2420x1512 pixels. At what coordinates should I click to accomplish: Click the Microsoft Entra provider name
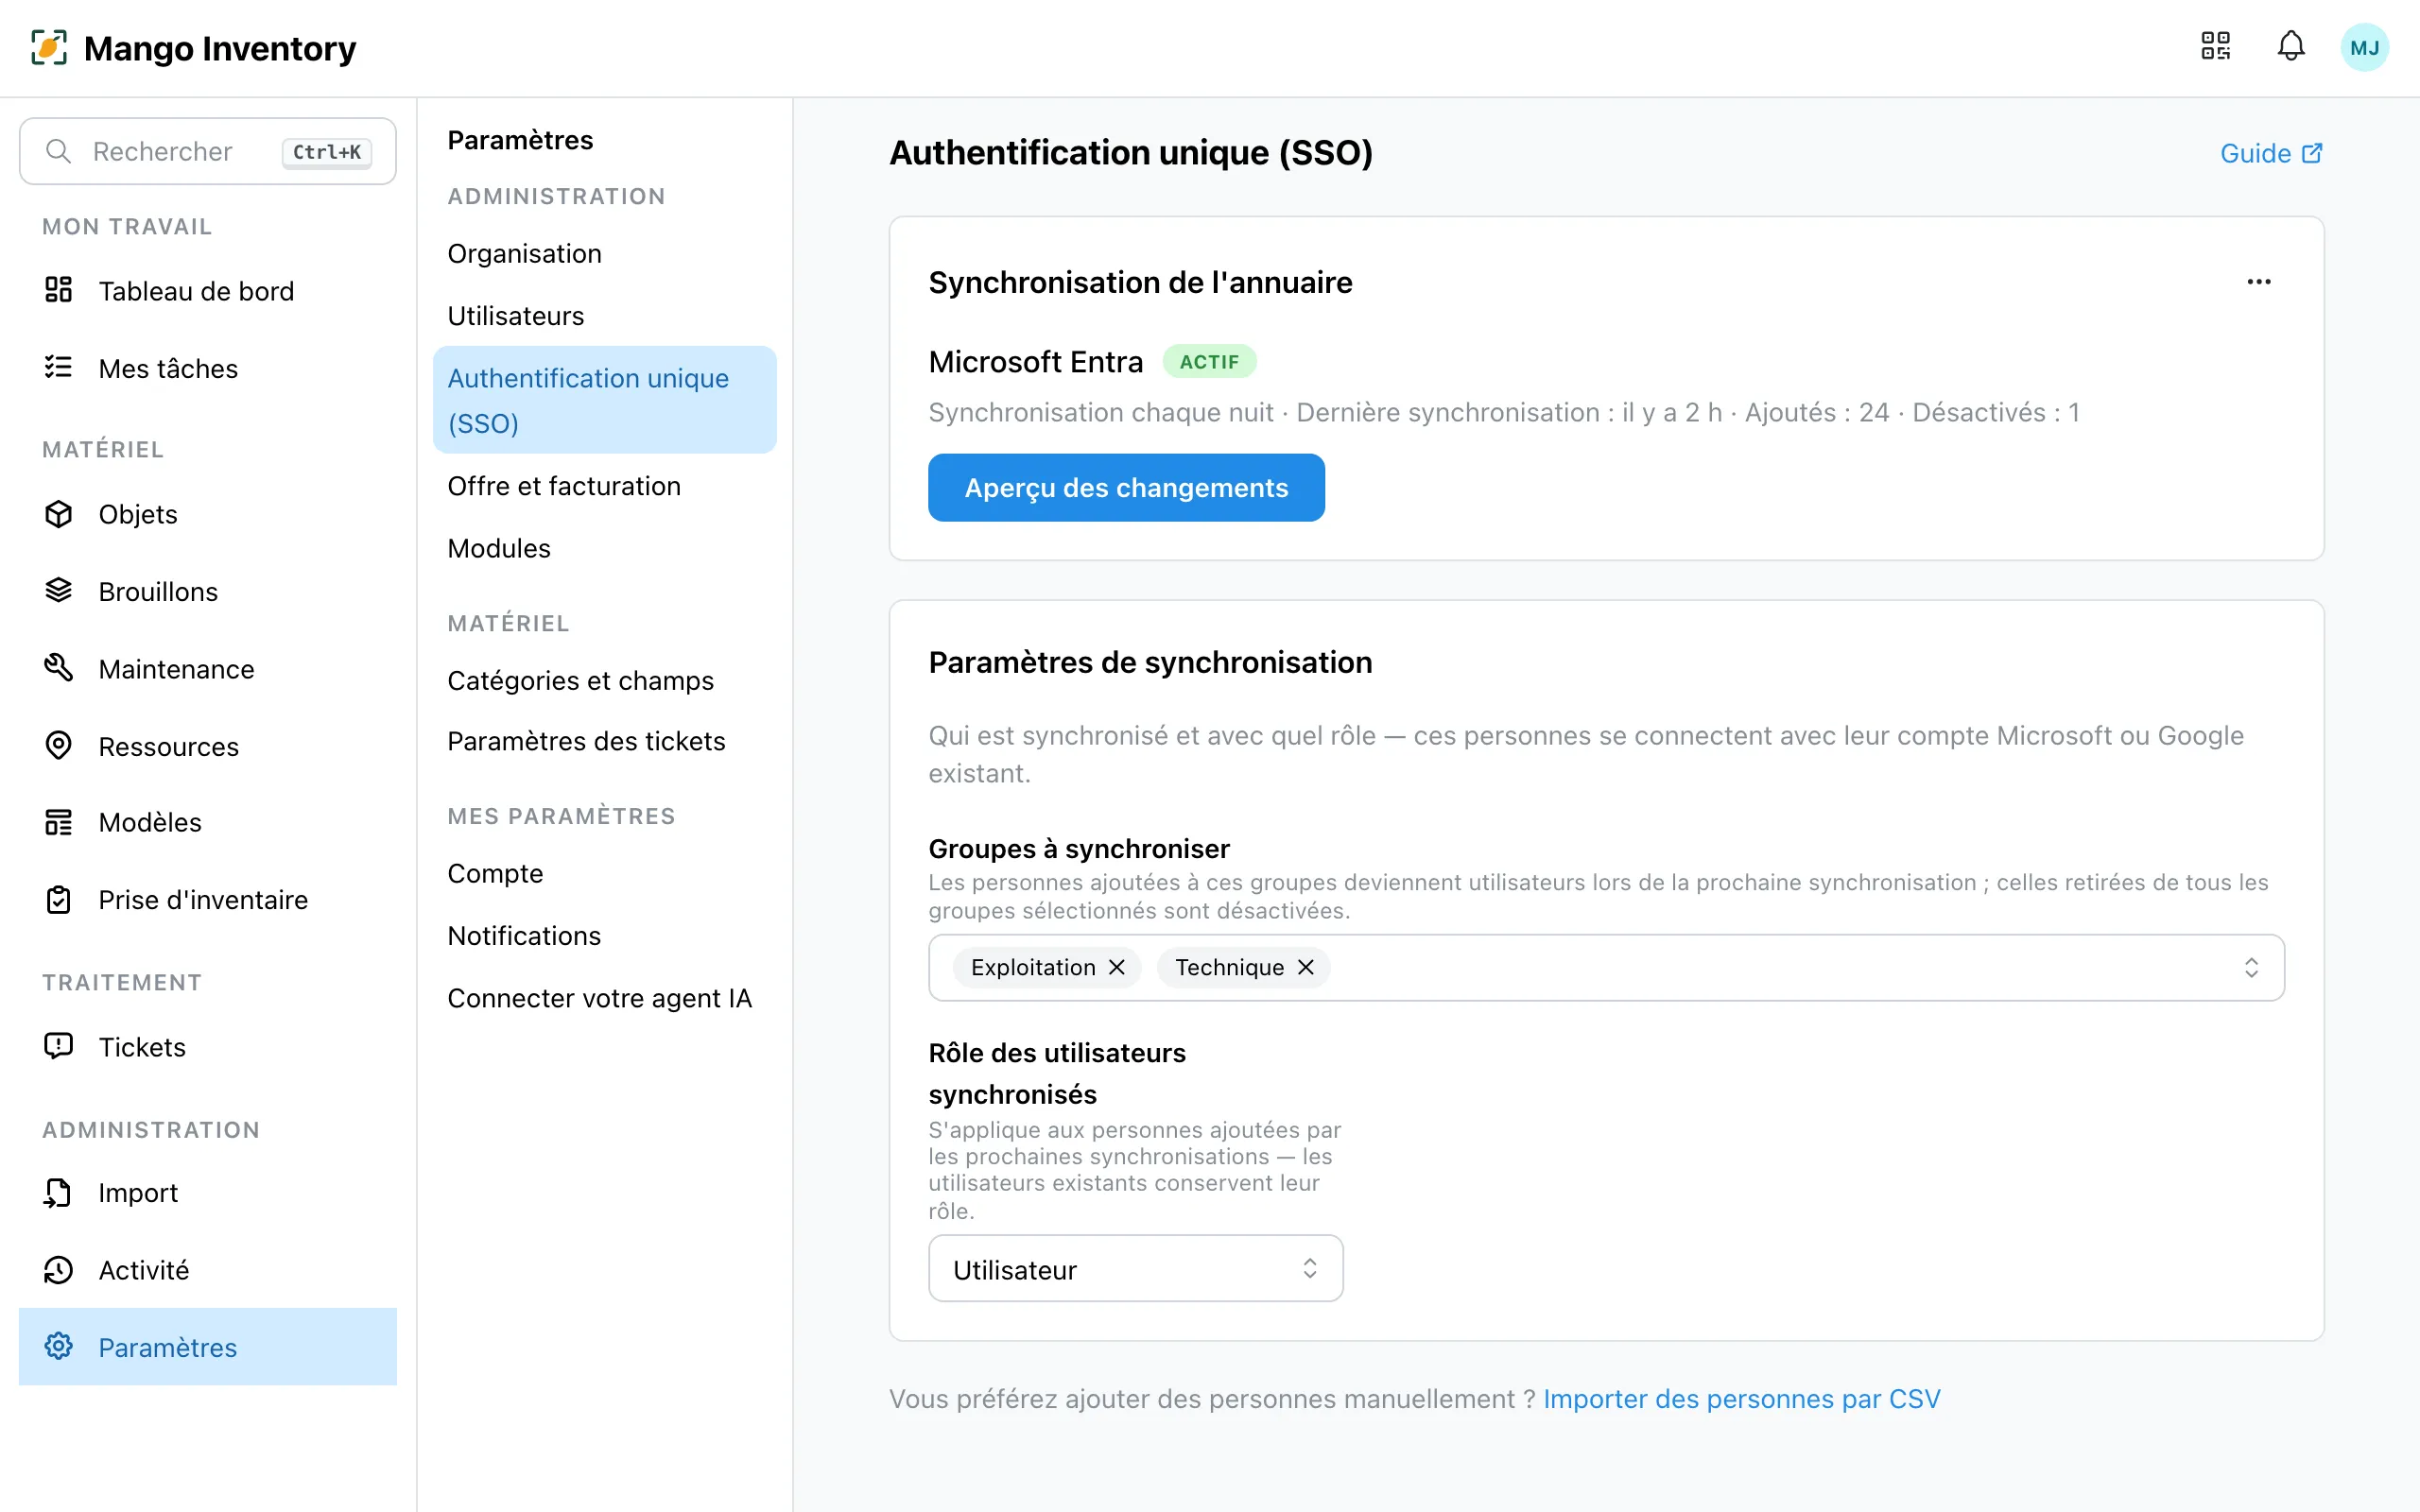point(1035,362)
